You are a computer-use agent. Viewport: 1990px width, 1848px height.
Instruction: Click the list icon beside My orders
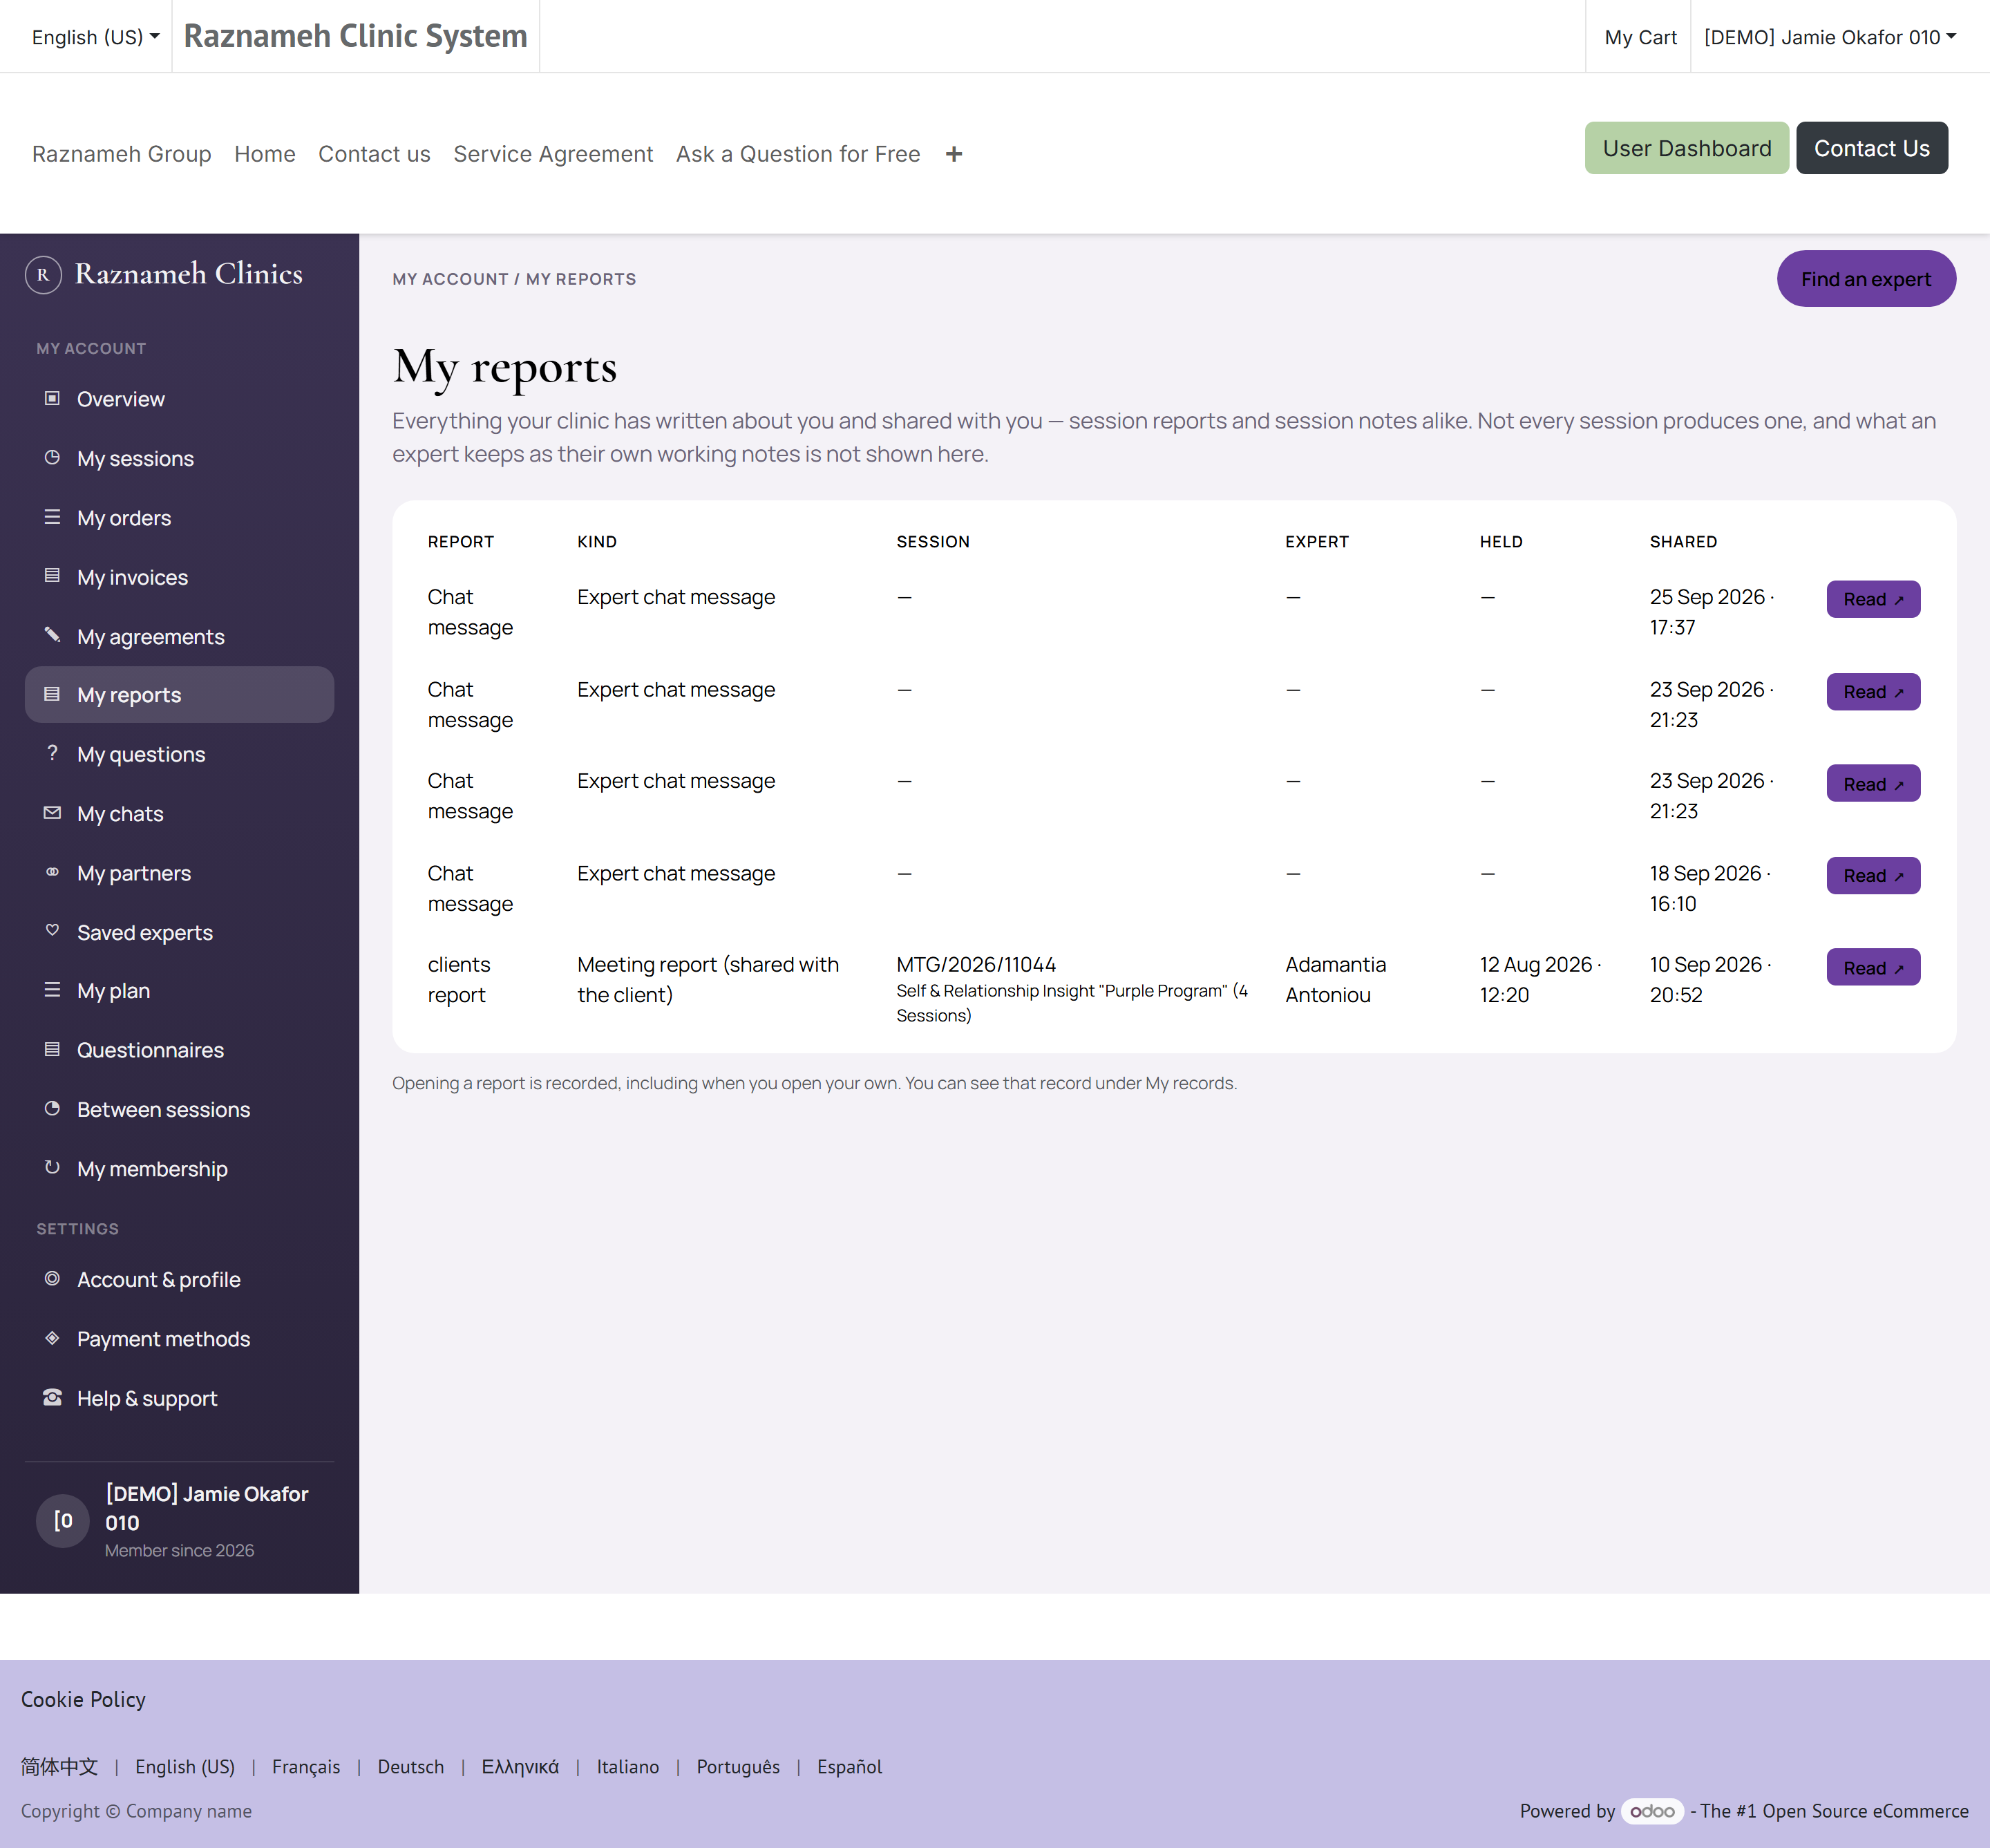click(52, 517)
